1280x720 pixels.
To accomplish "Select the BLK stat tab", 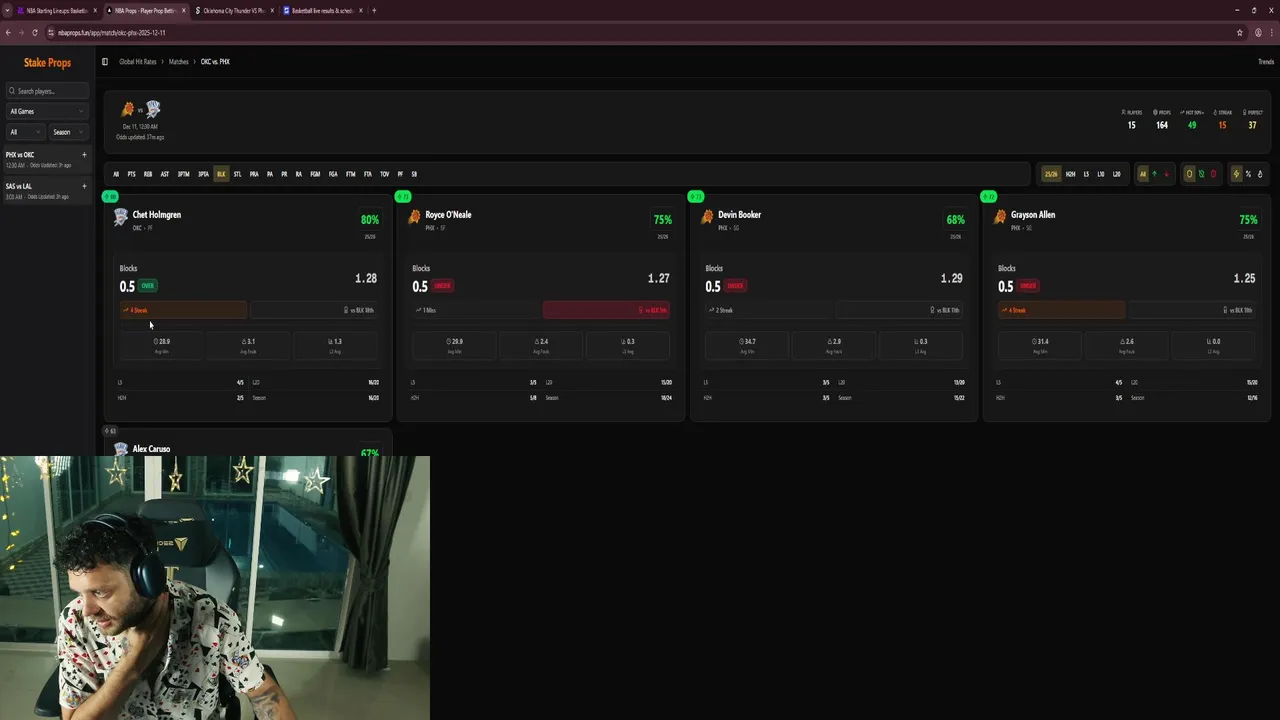I will 221,174.
